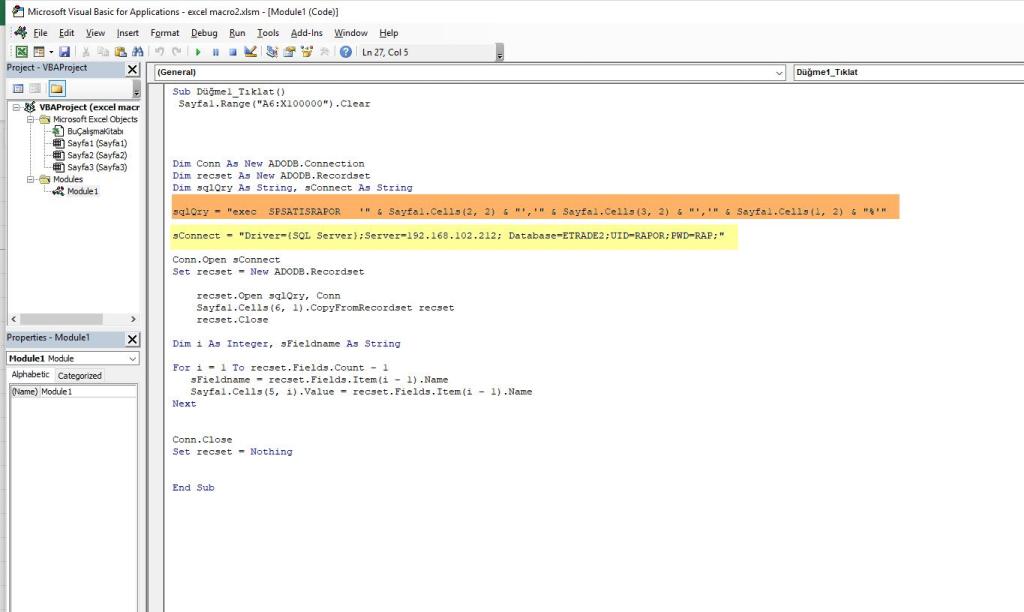Collapse the Modules folder node
This screenshot has width=1024, height=612.
tap(31, 179)
